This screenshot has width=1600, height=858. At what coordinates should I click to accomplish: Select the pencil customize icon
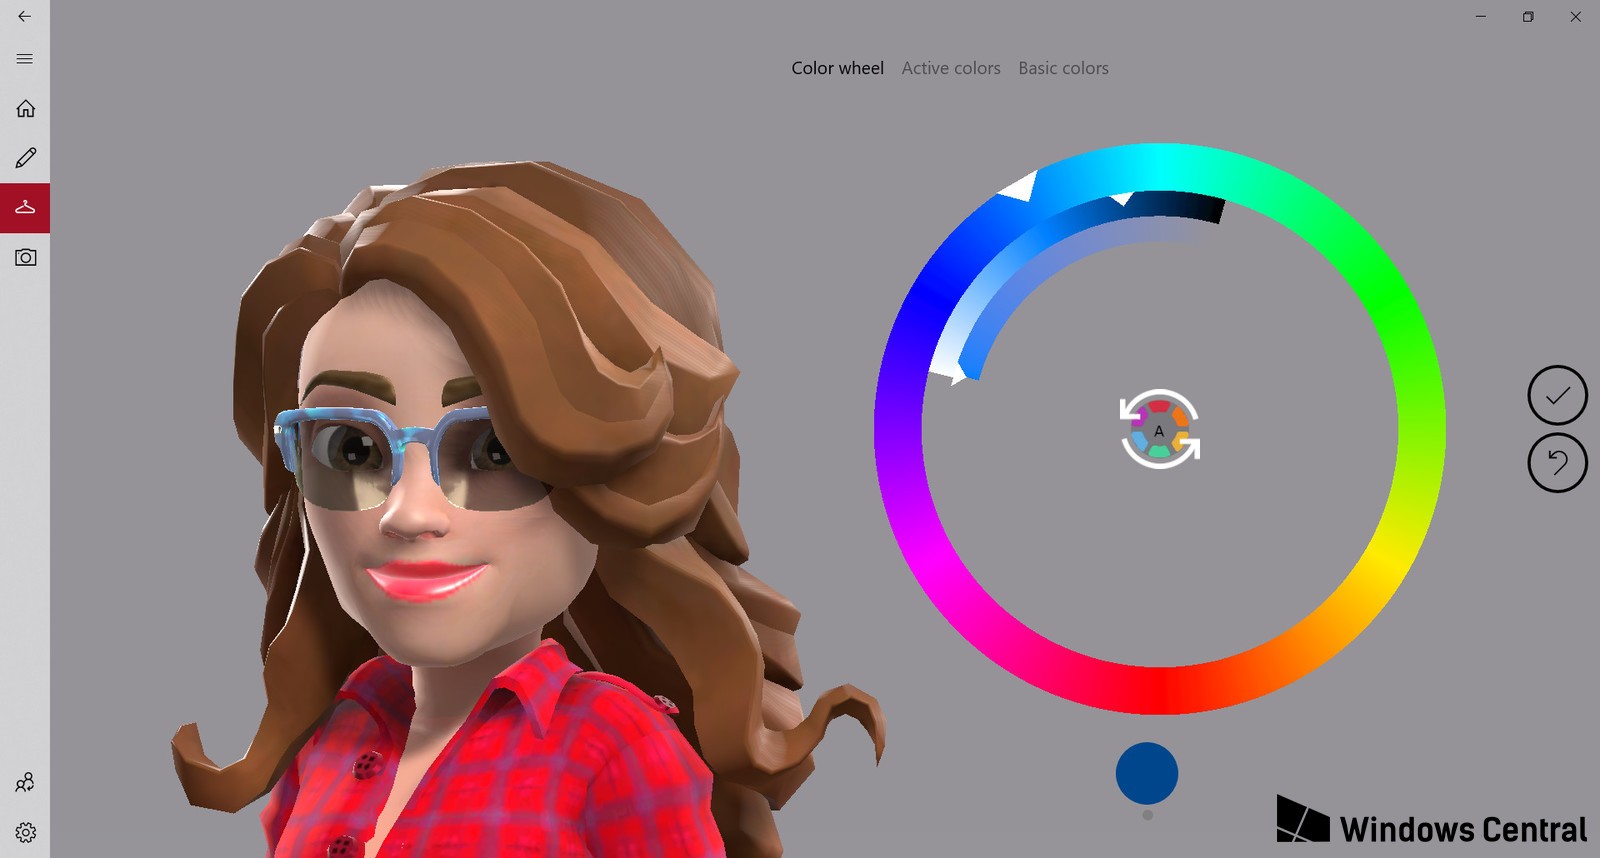[25, 158]
